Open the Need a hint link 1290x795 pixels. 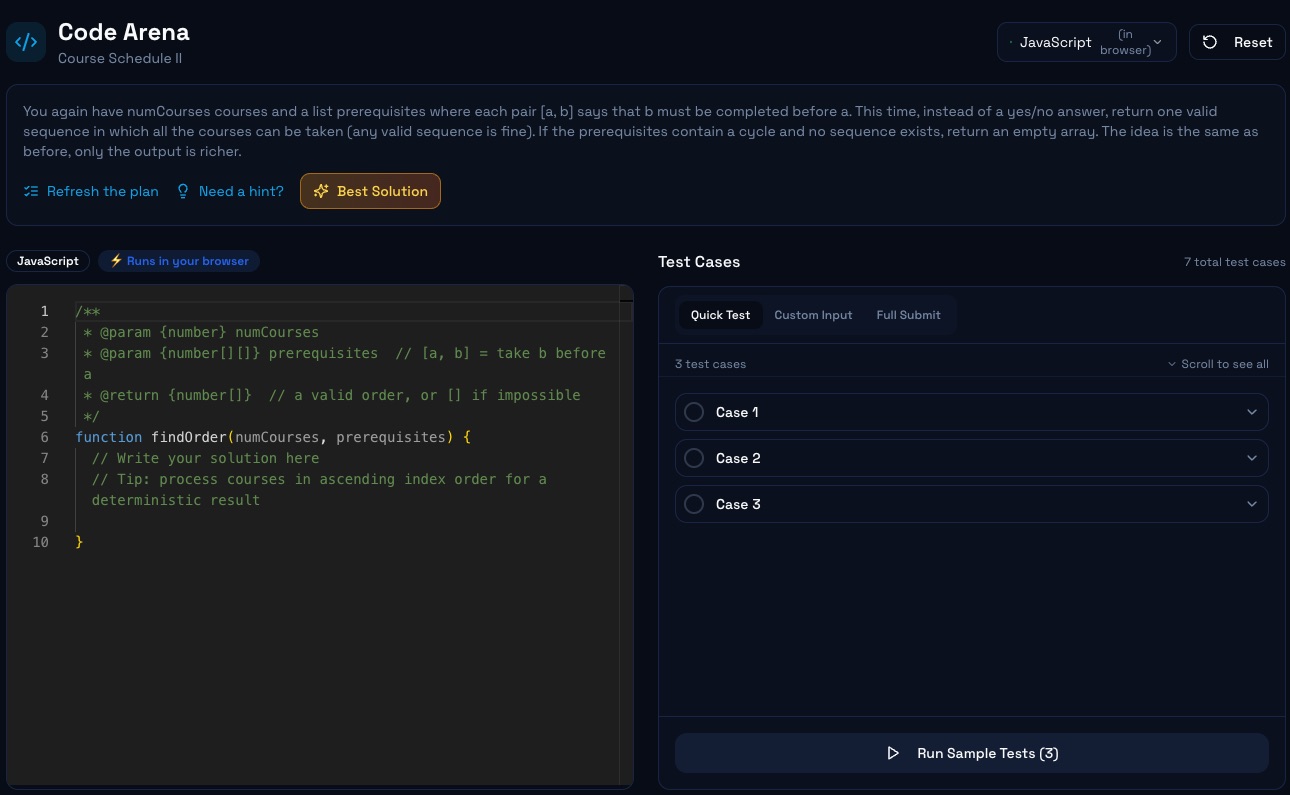pyautogui.click(x=230, y=191)
